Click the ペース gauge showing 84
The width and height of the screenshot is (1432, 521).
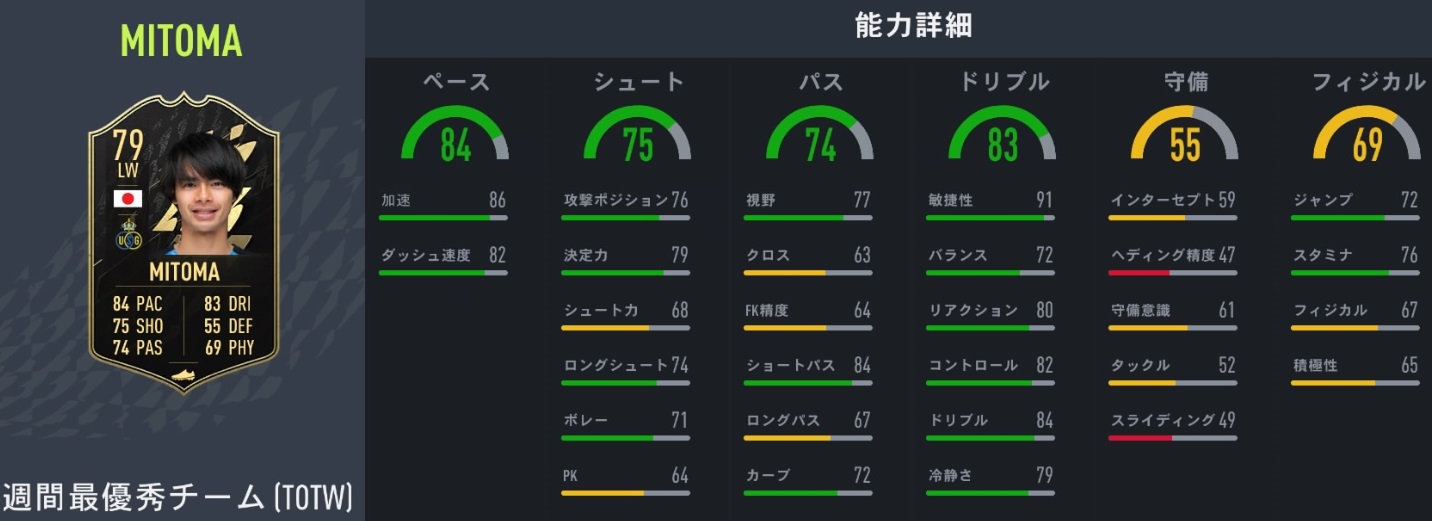click(x=455, y=137)
